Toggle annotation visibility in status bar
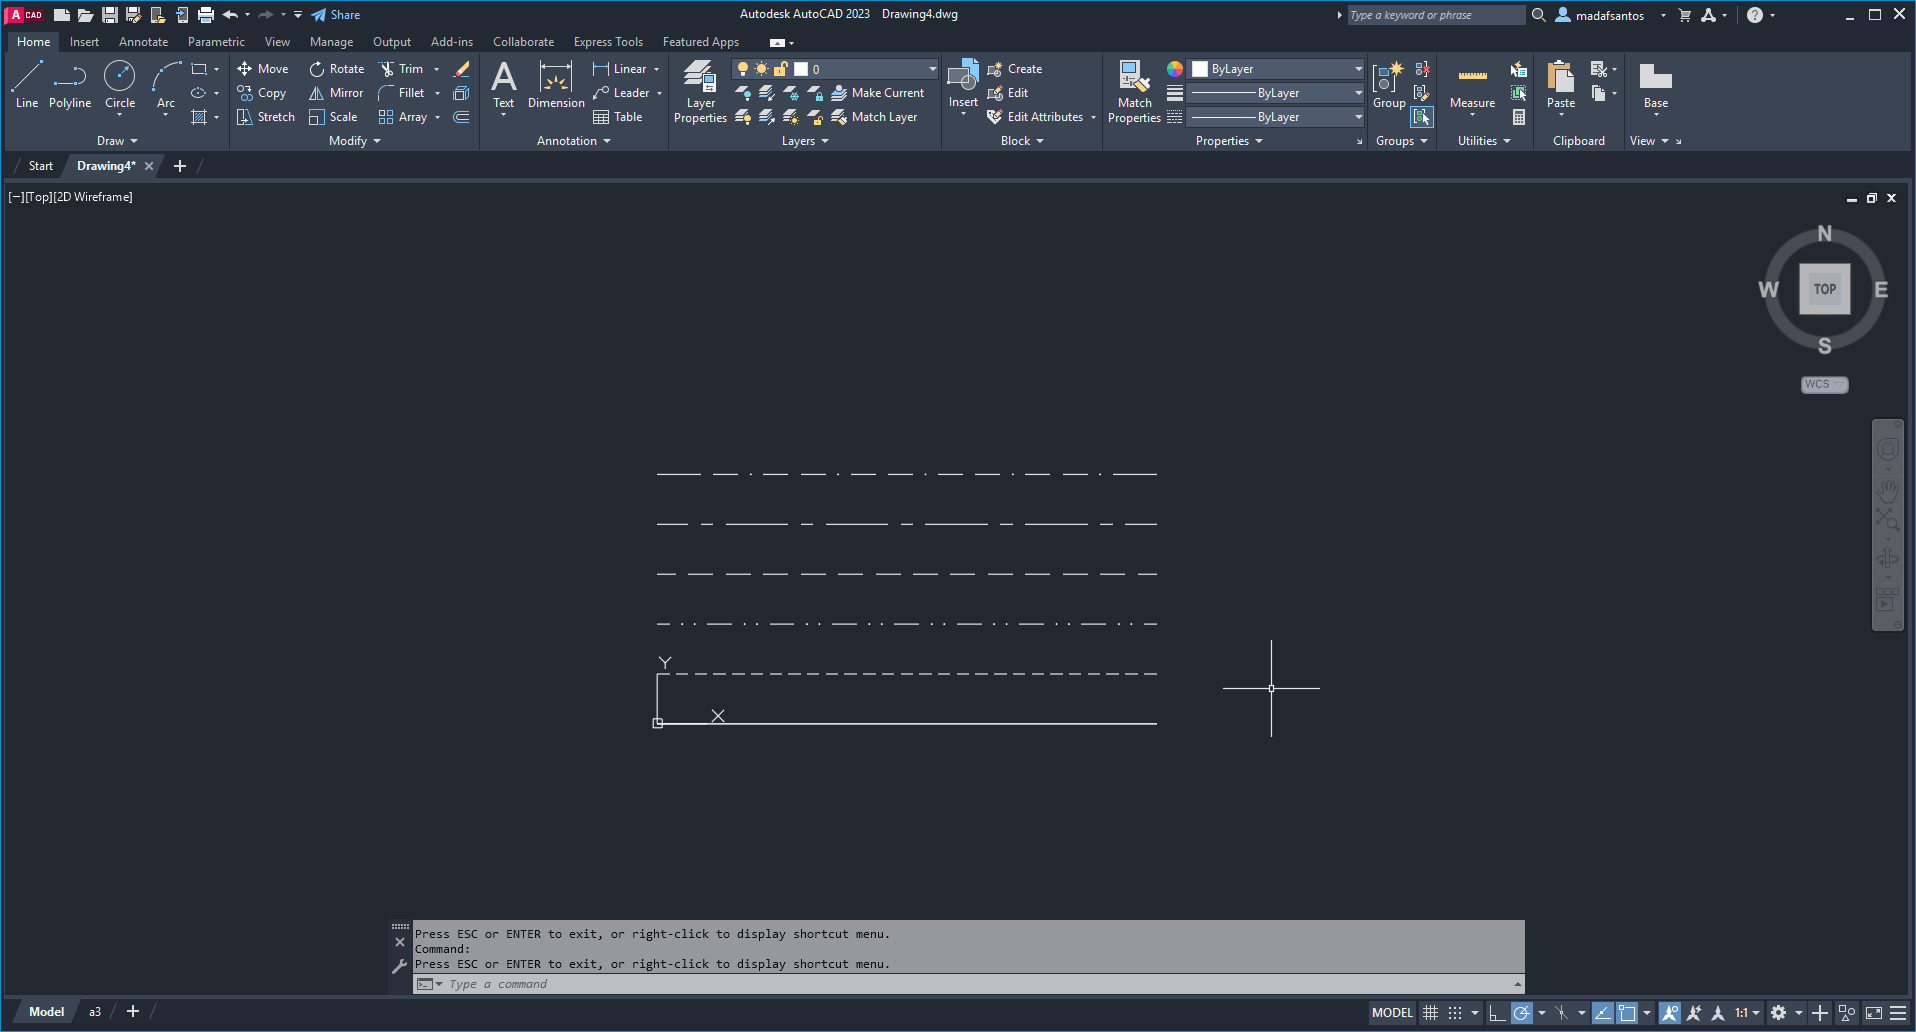Viewport: 1916px width, 1032px height. [x=1670, y=1013]
